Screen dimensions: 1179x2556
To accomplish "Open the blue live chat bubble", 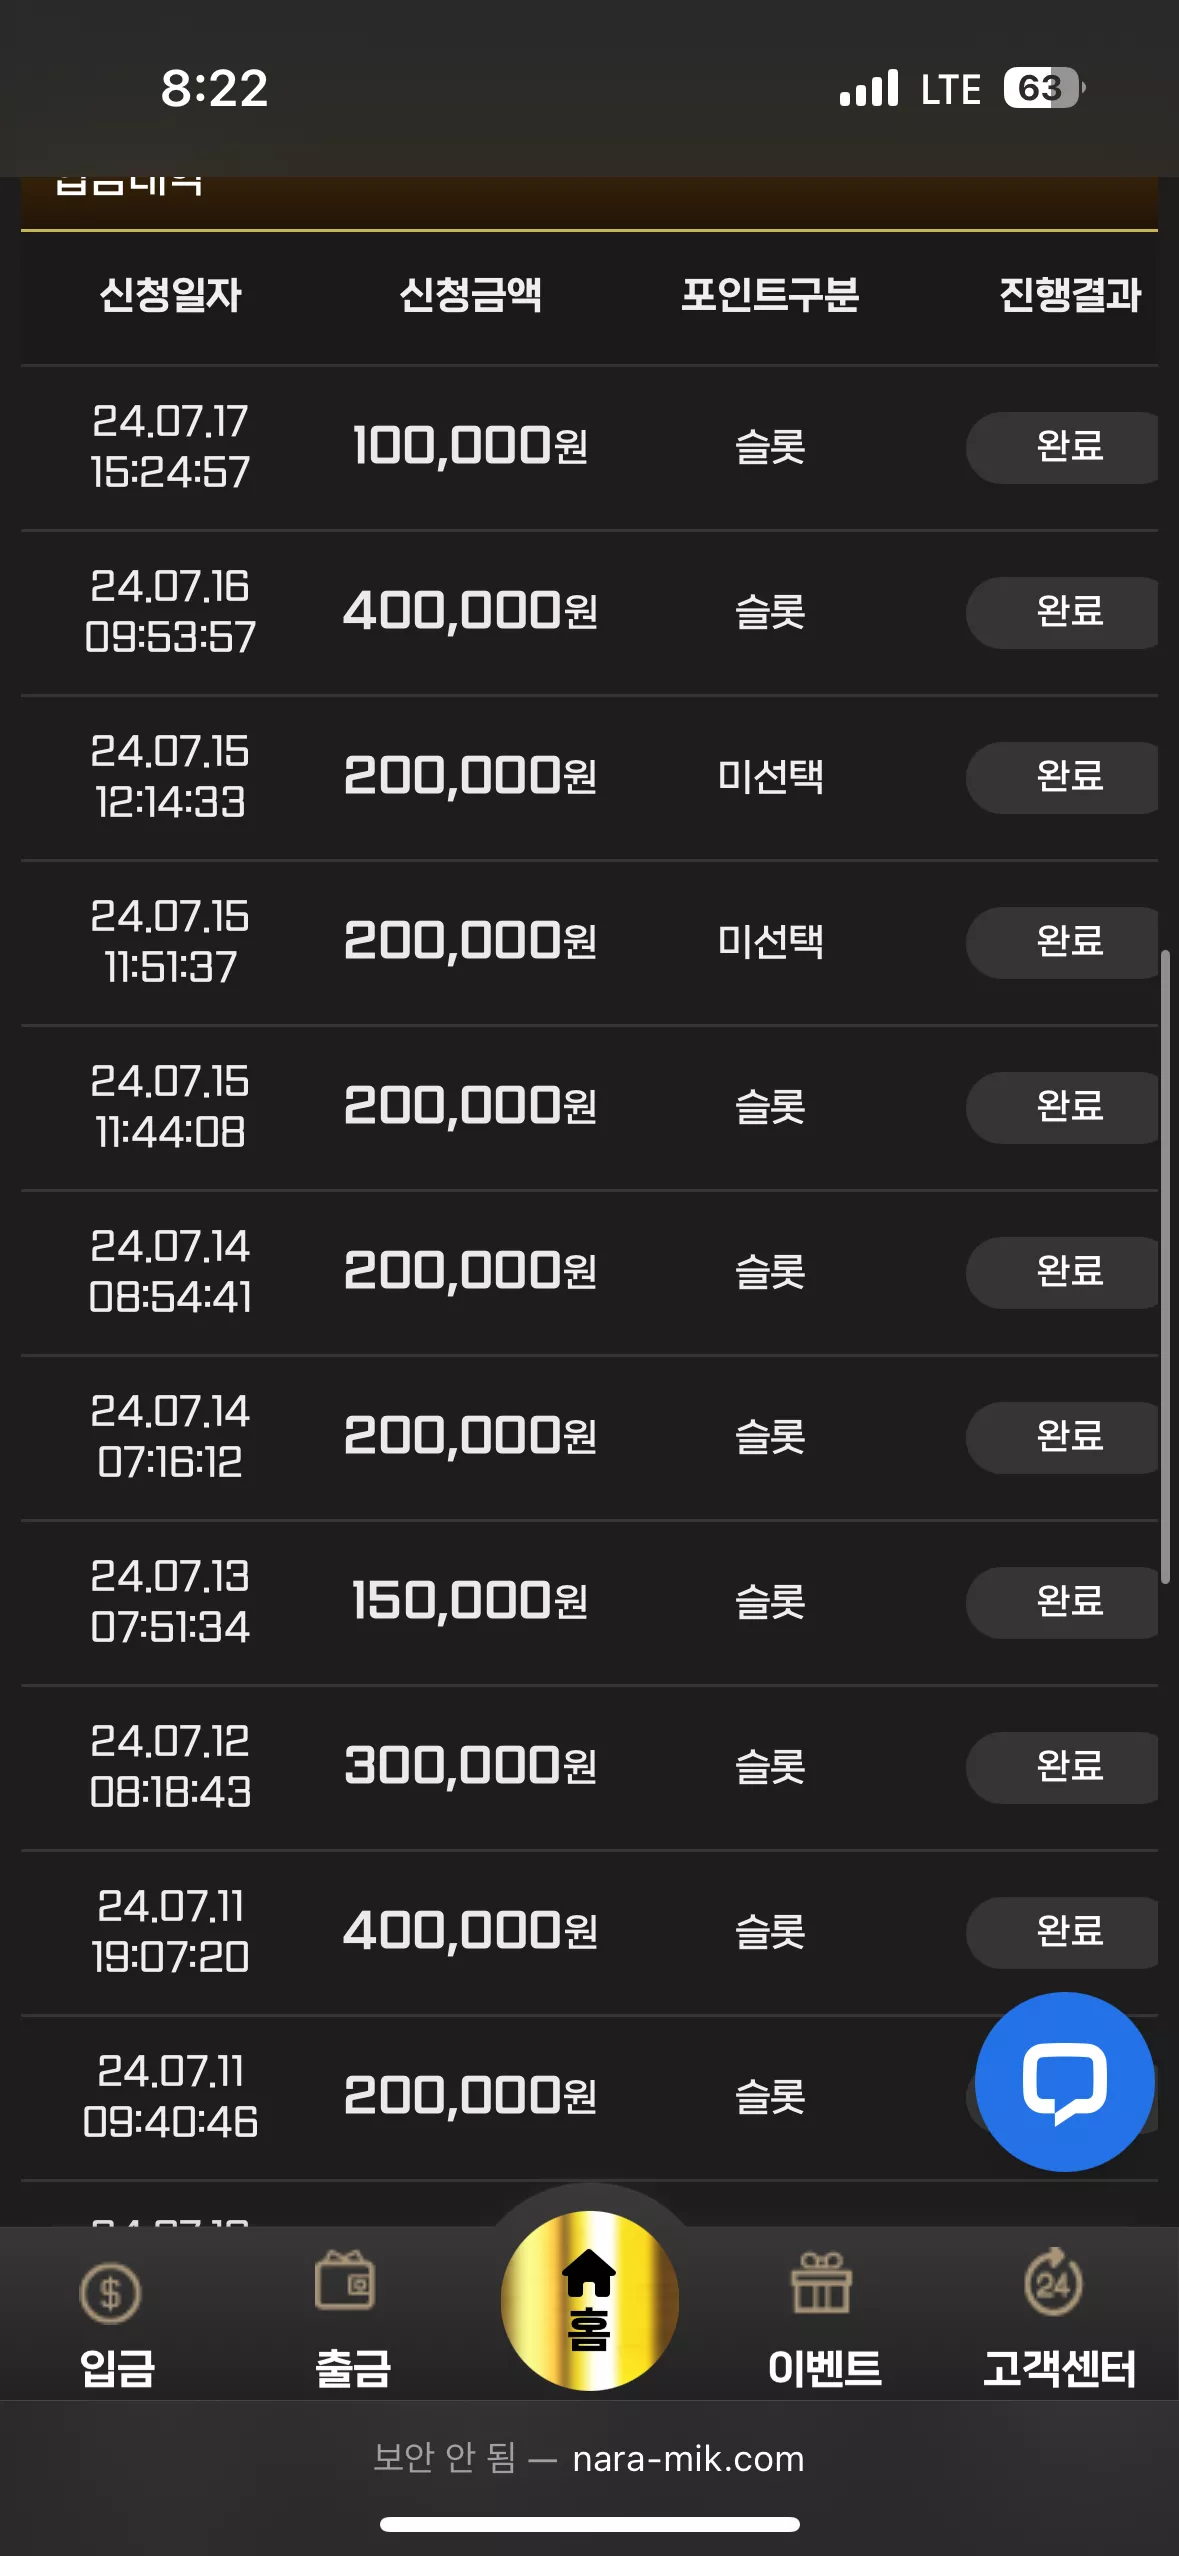I will [1065, 2082].
